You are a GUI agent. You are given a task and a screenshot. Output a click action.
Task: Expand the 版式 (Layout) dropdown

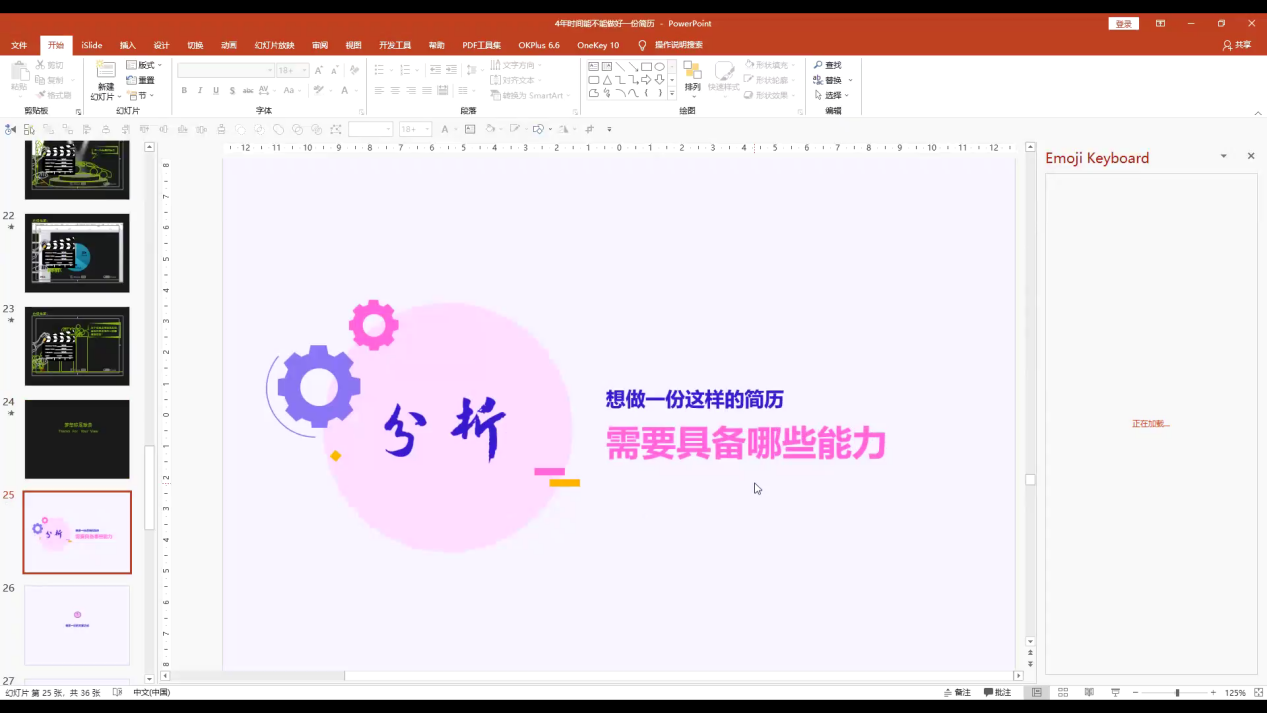tap(144, 65)
